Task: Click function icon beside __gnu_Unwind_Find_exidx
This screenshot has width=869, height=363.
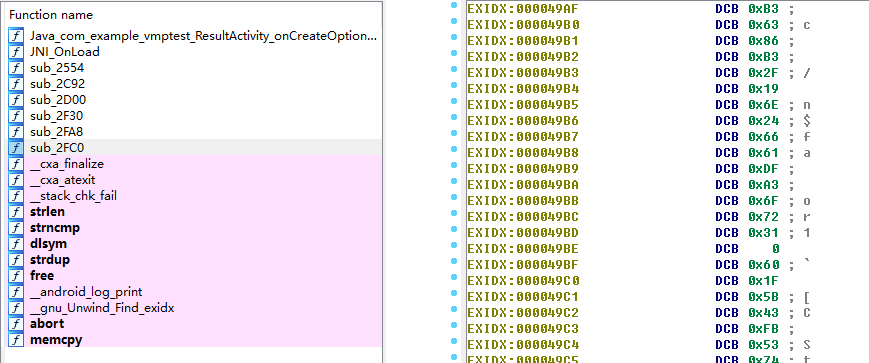Action: pyautogui.click(x=17, y=308)
